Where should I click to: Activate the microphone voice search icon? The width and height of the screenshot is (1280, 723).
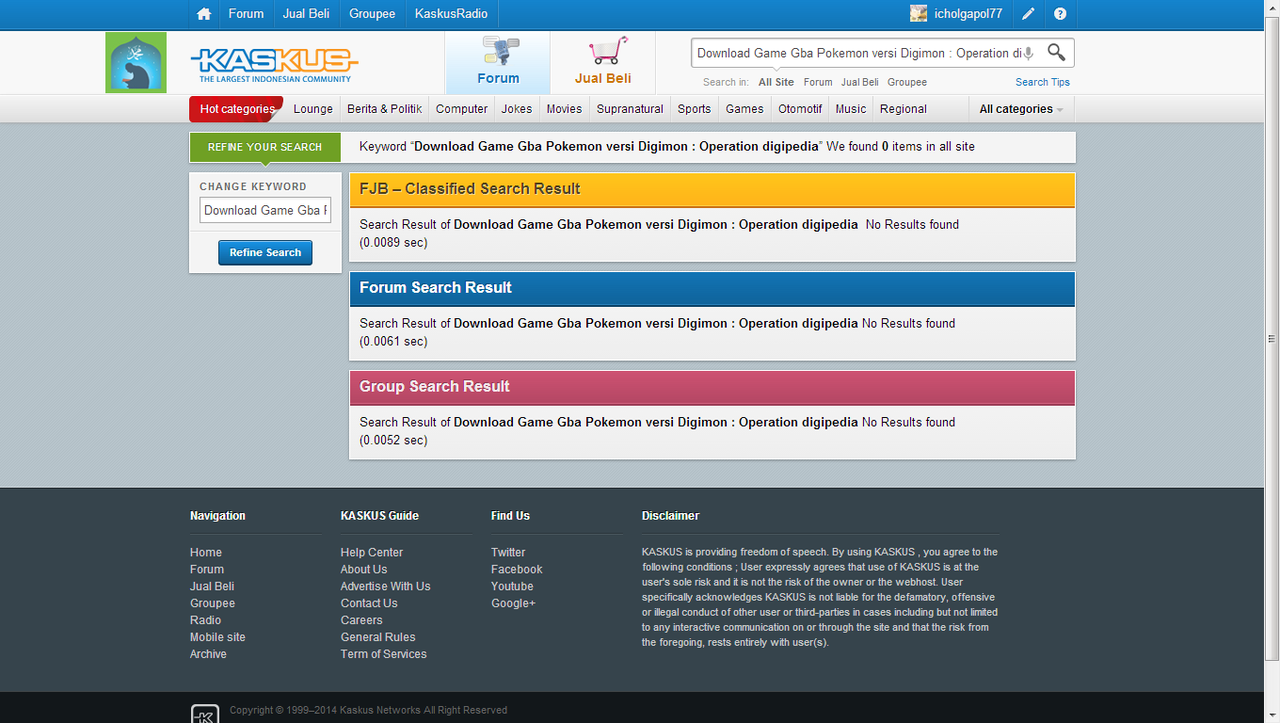point(1029,53)
